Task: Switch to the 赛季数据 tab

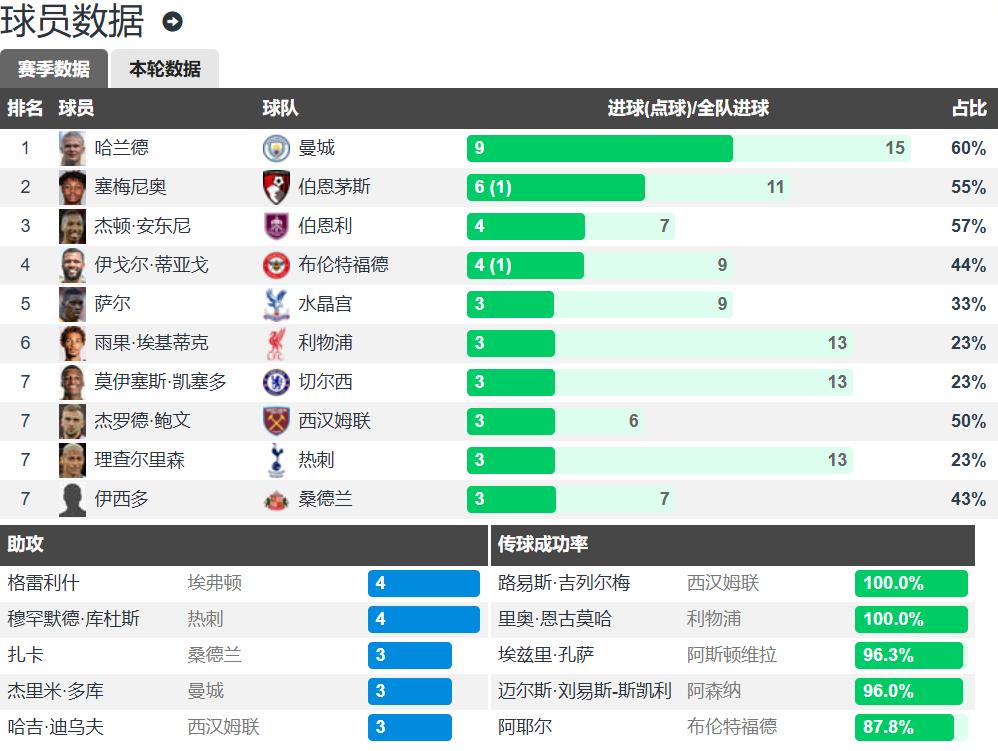Action: coord(54,69)
